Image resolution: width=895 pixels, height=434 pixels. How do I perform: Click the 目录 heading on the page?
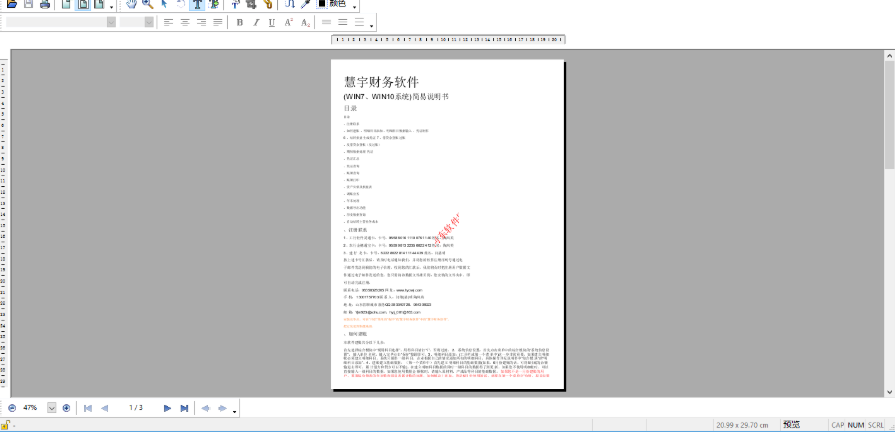(x=350, y=108)
